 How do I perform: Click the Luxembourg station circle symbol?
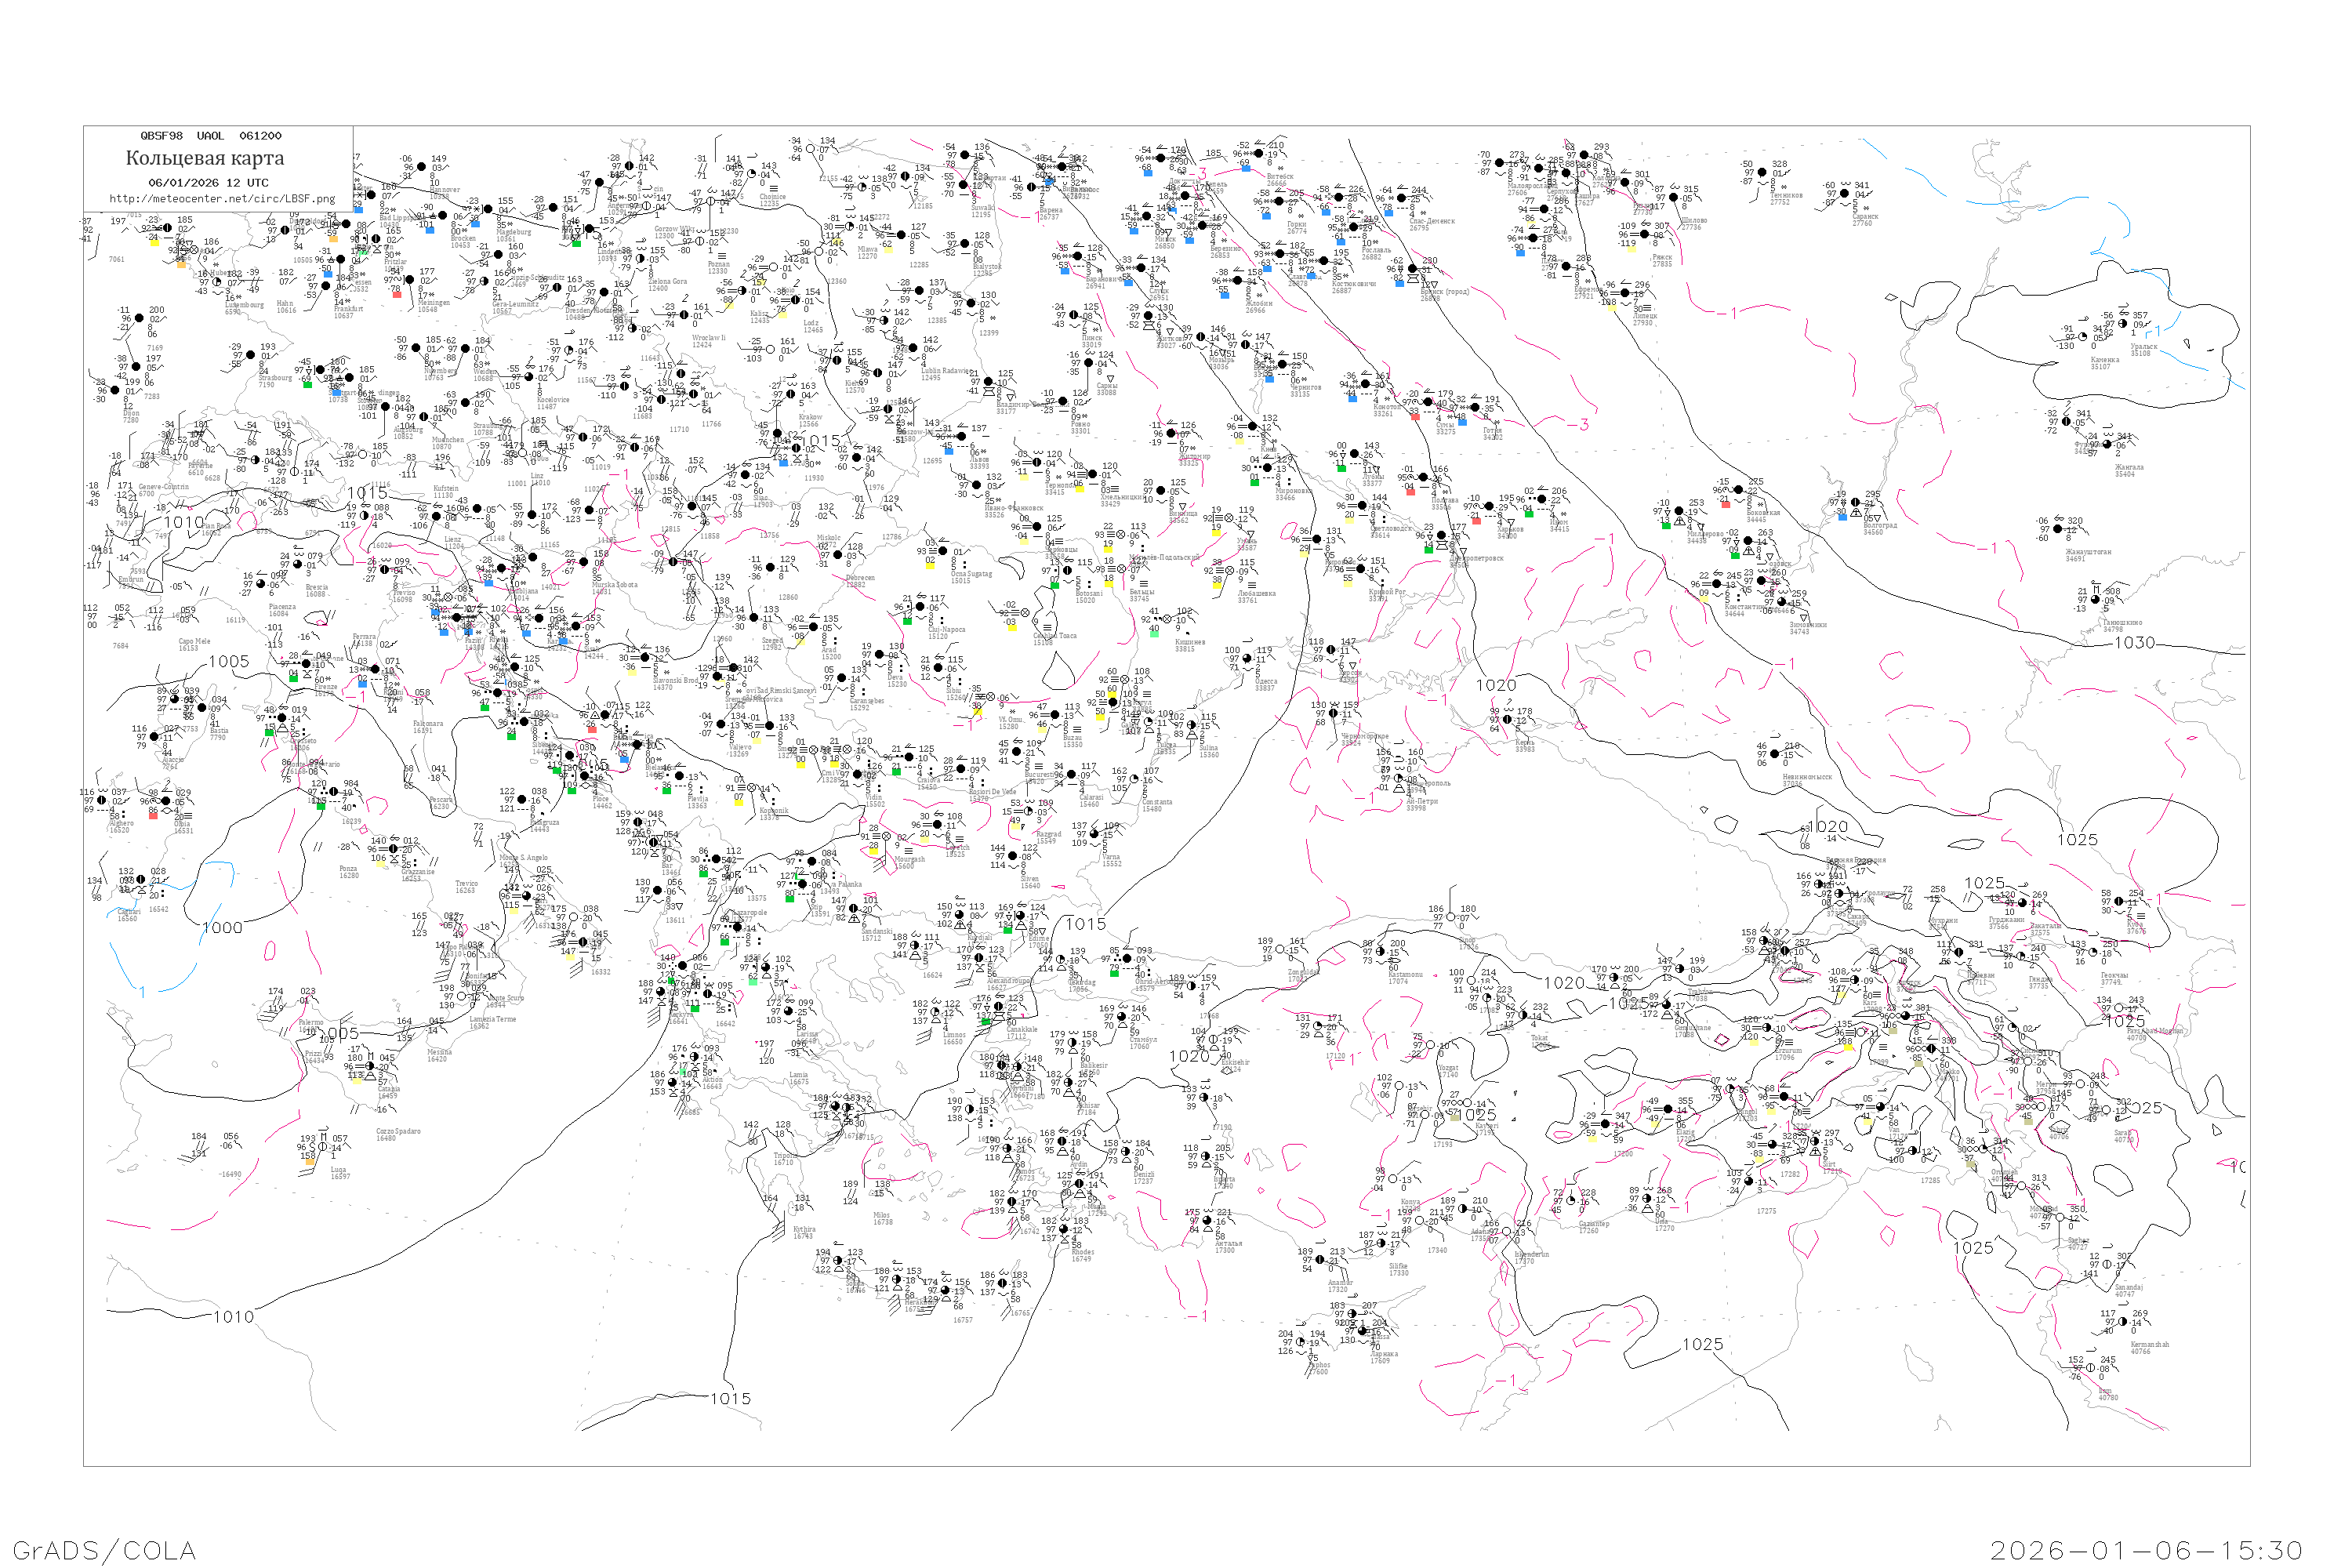click(x=218, y=282)
